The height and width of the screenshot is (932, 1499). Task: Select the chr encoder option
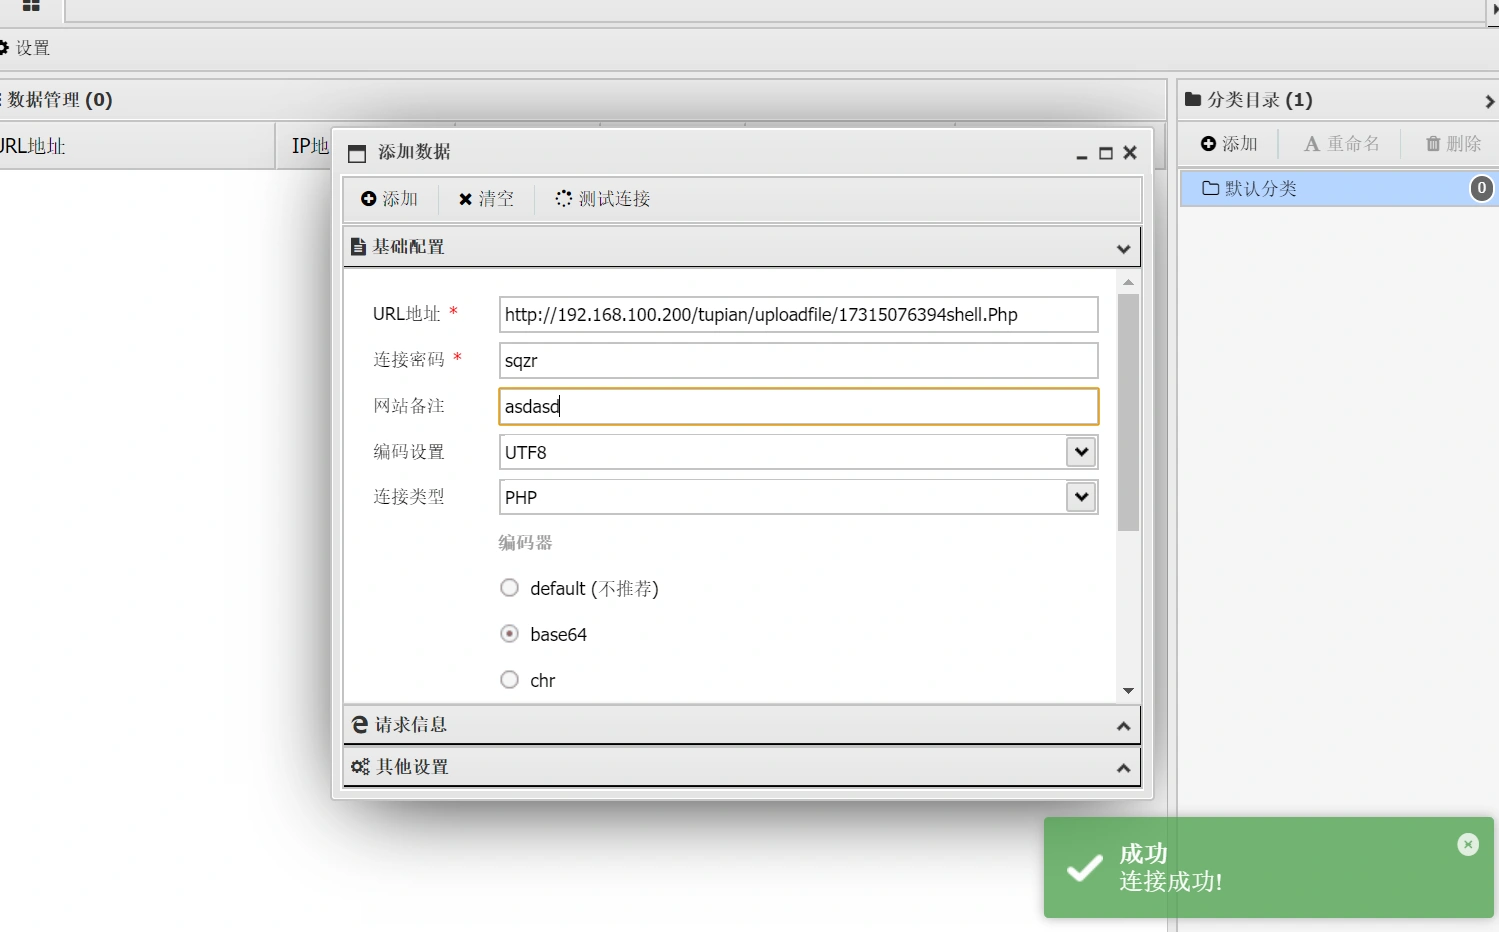pyautogui.click(x=510, y=680)
